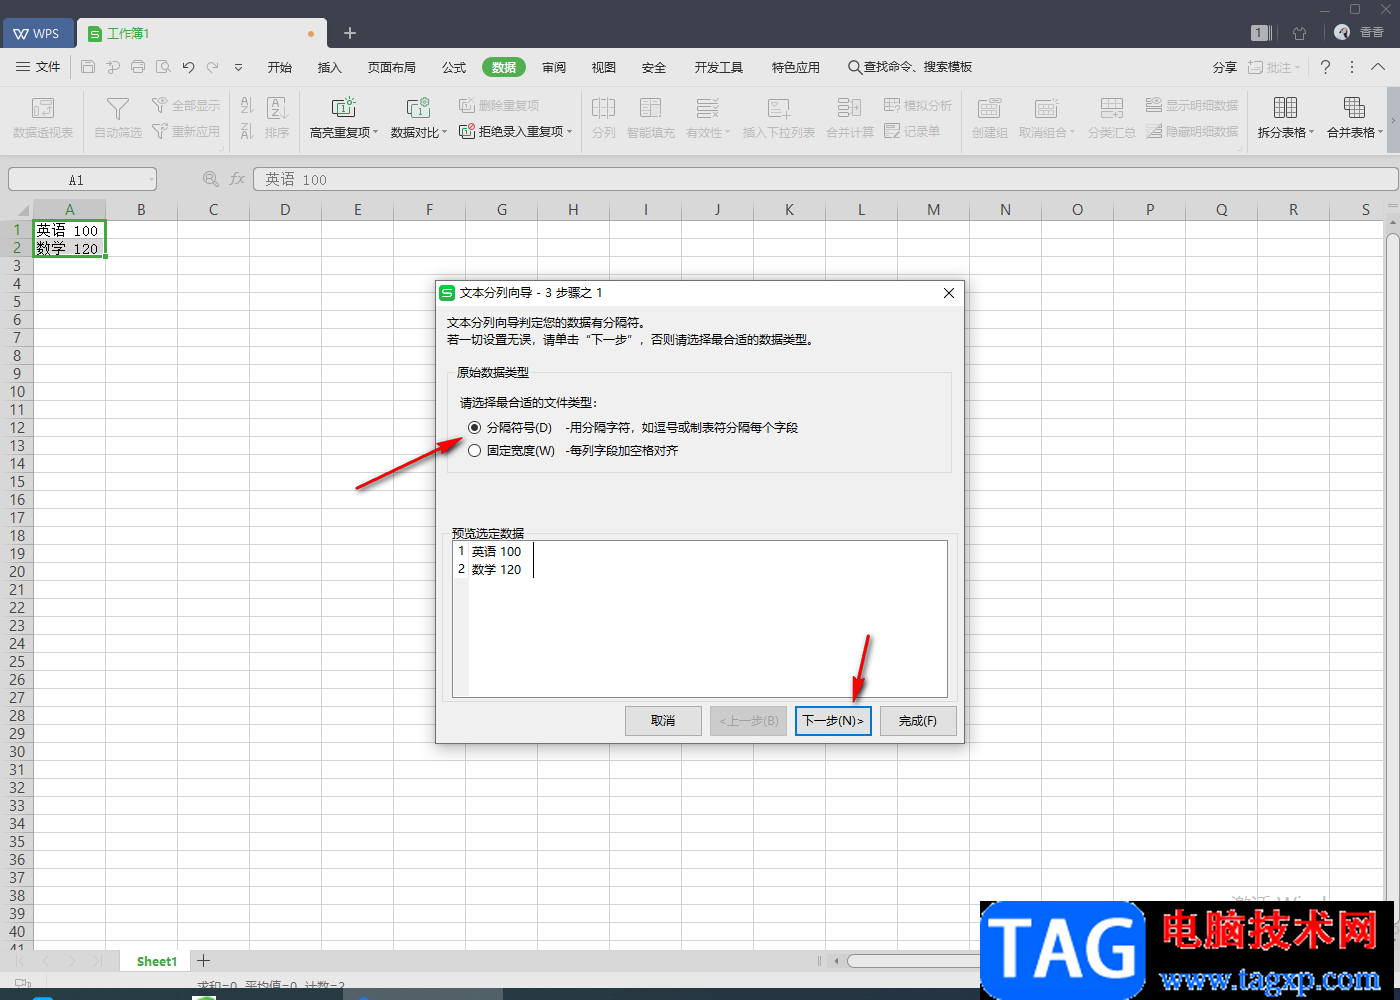Click the undo arrow in quick toolbar
Viewport: 1400px width, 1000px height.
click(x=188, y=67)
